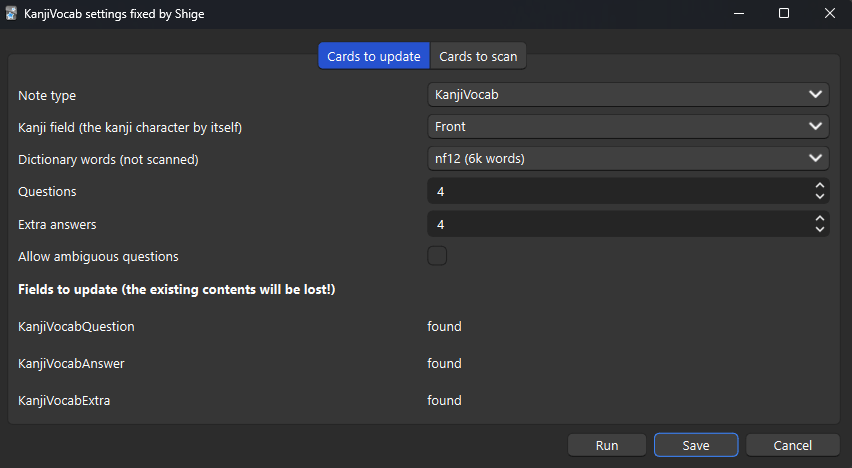This screenshot has width=852, height=468.
Task: Decrease the Questions value with down arrow
Action: click(x=820, y=197)
